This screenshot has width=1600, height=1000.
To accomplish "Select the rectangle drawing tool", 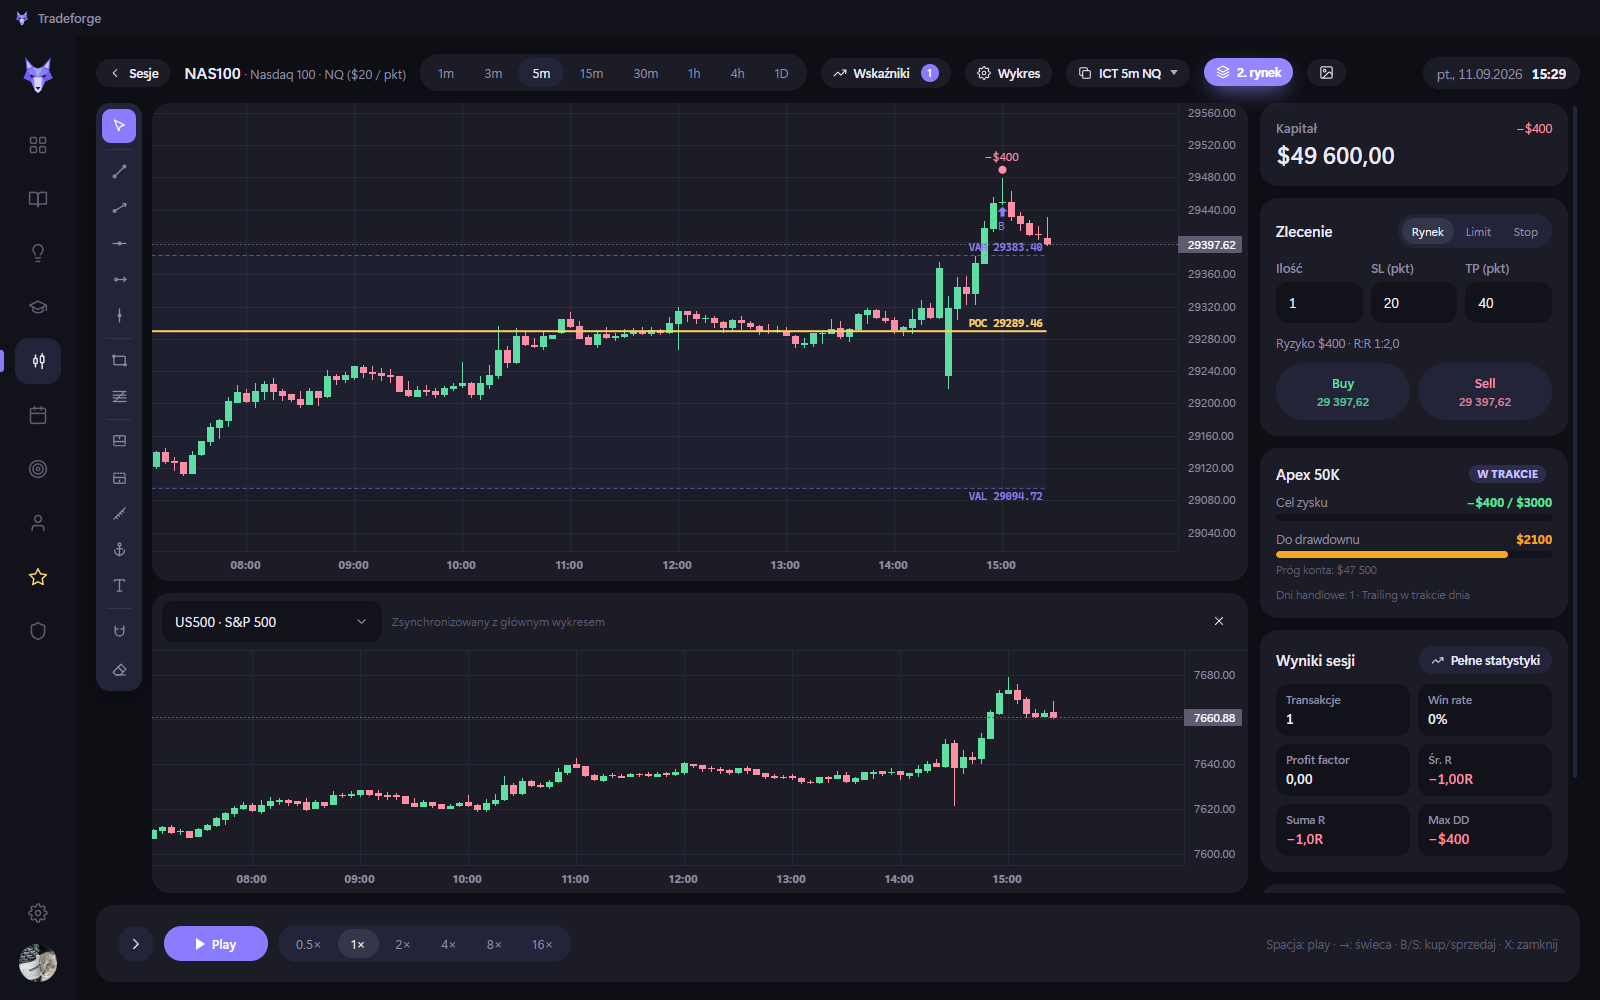I will coord(119,361).
